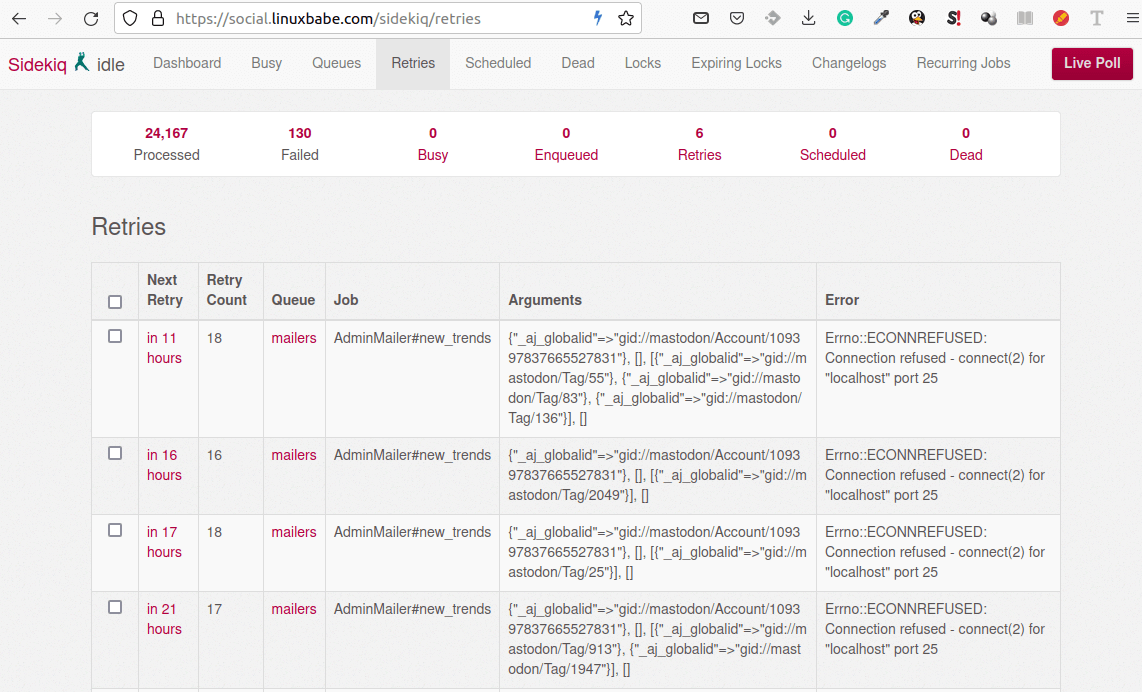
Task: Click the 130 Failed stat
Action: 300,143
